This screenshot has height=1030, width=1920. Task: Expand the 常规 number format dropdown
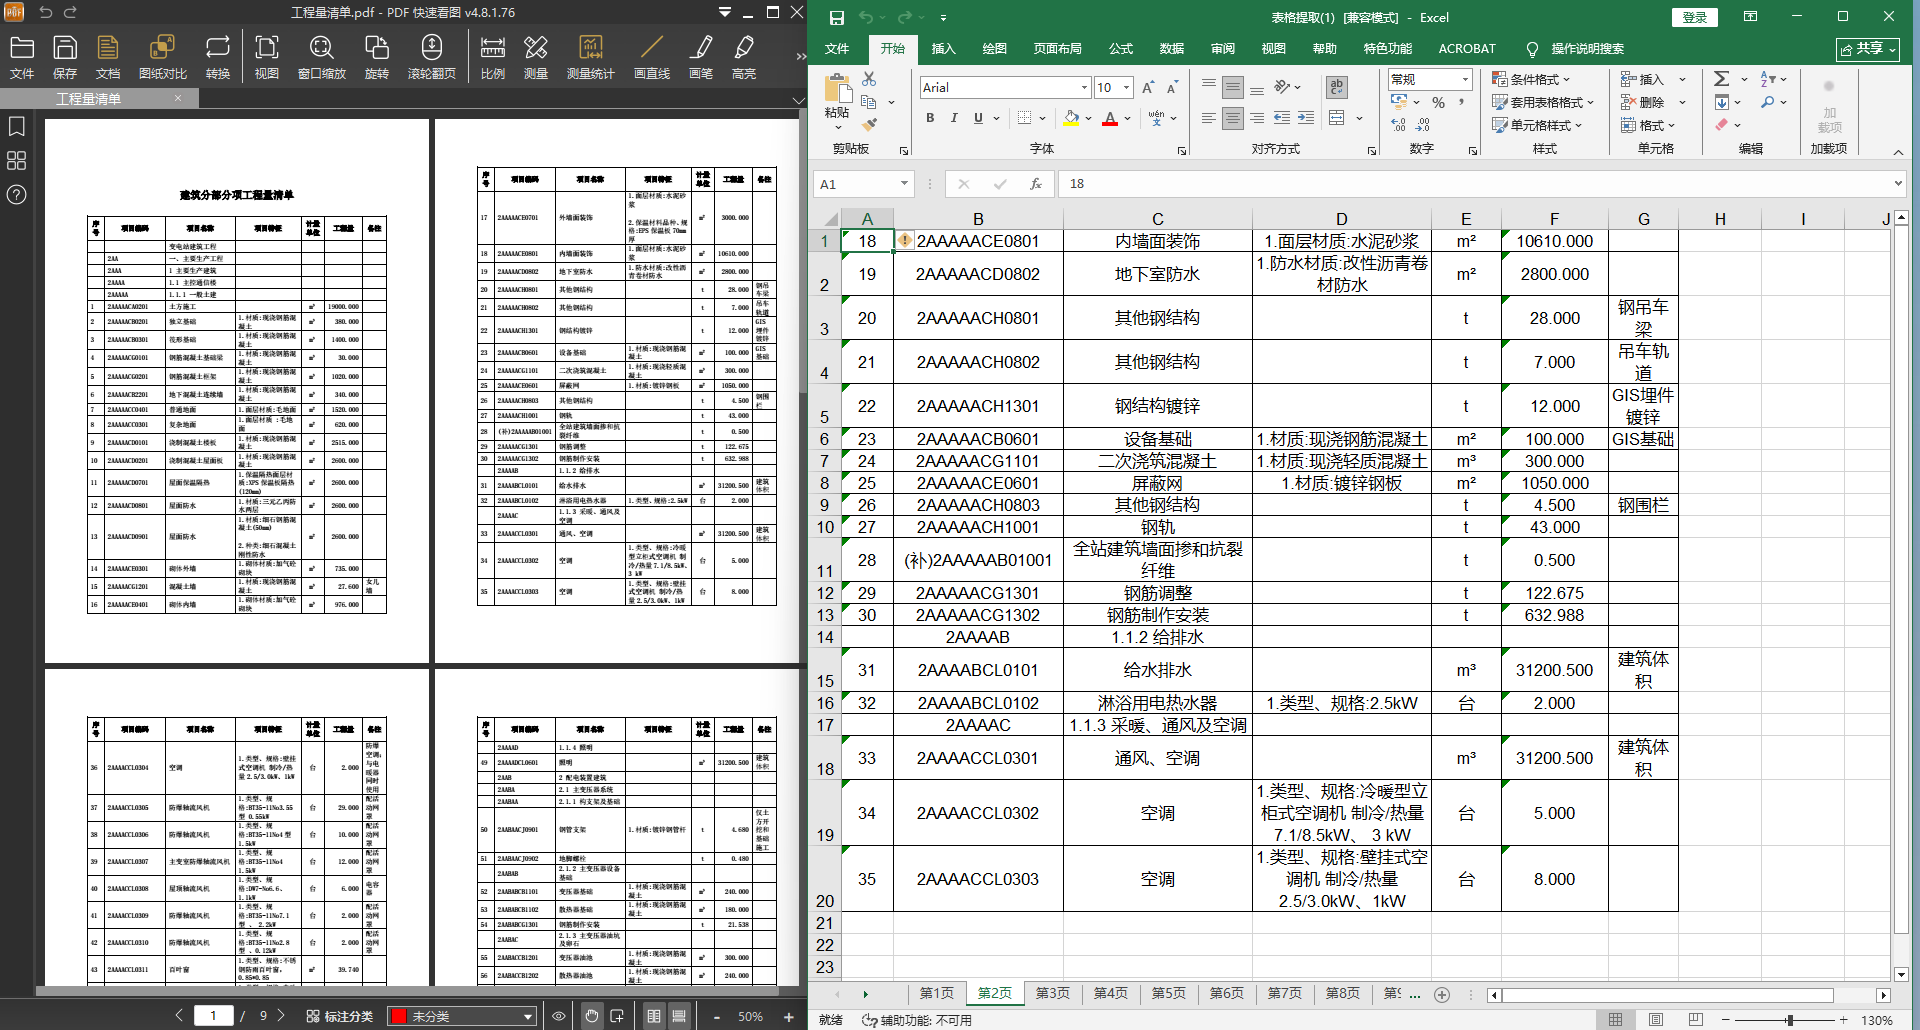[1465, 80]
